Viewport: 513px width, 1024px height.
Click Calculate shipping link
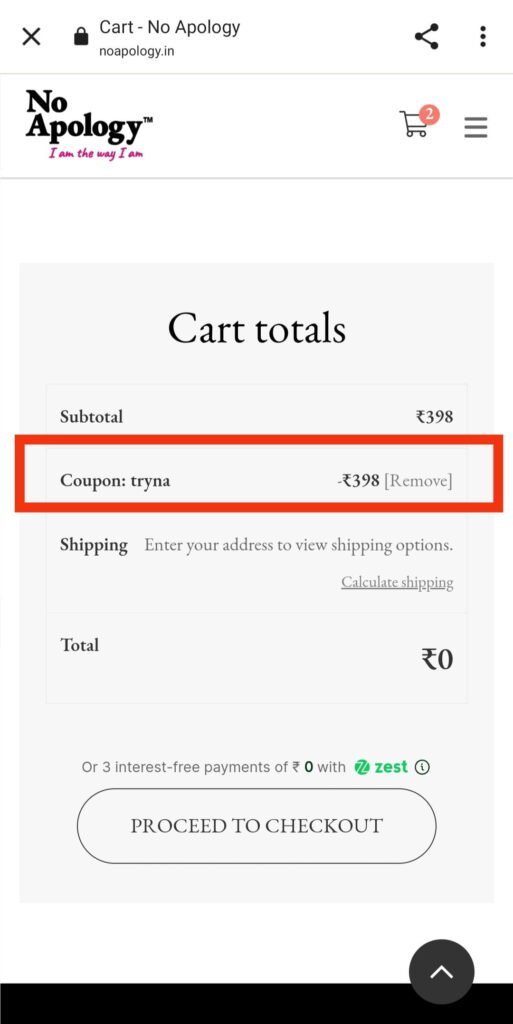pos(397,582)
